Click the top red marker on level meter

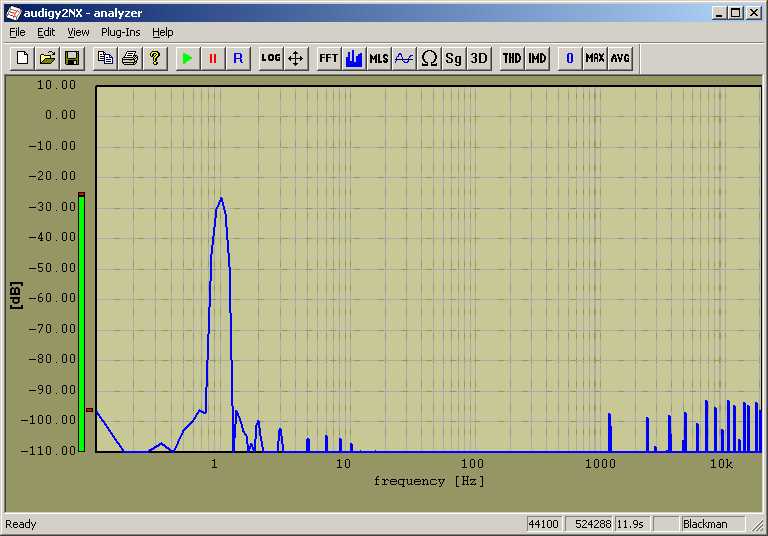82,194
